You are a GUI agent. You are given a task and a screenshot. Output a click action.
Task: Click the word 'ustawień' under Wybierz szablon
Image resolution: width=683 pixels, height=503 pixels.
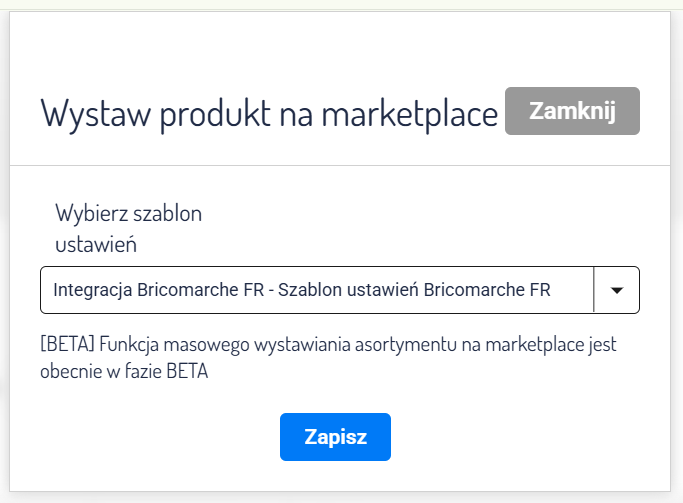click(x=96, y=242)
